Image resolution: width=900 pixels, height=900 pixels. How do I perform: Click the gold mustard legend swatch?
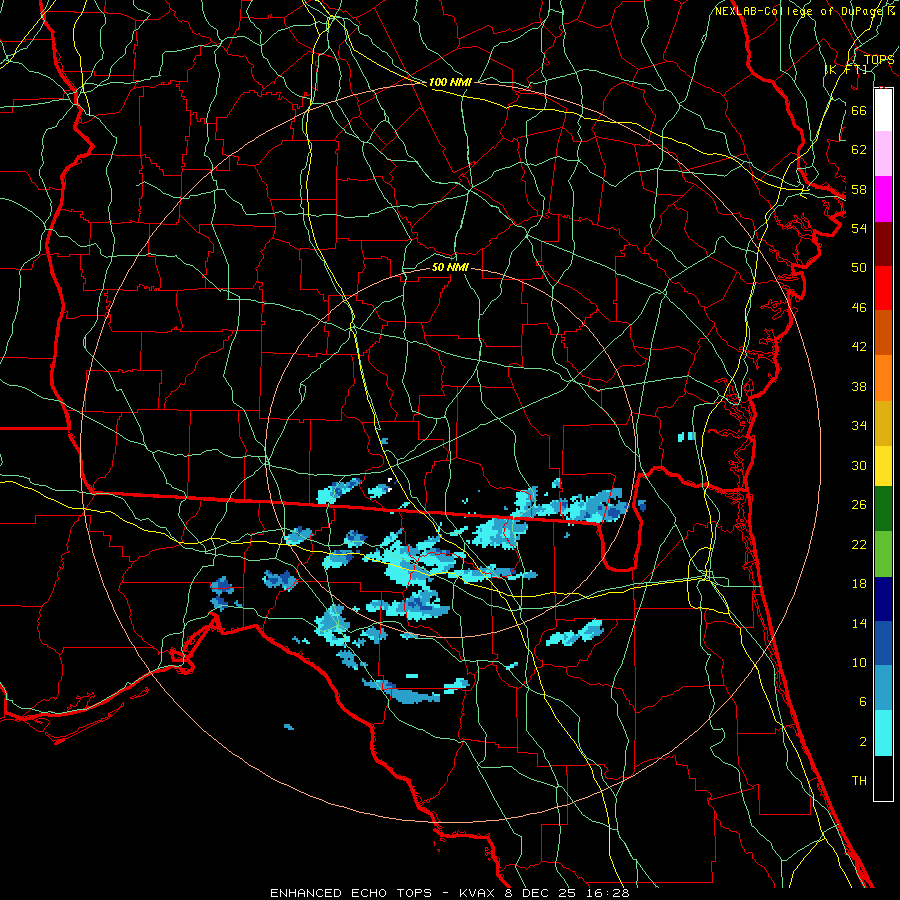pyautogui.click(x=883, y=423)
